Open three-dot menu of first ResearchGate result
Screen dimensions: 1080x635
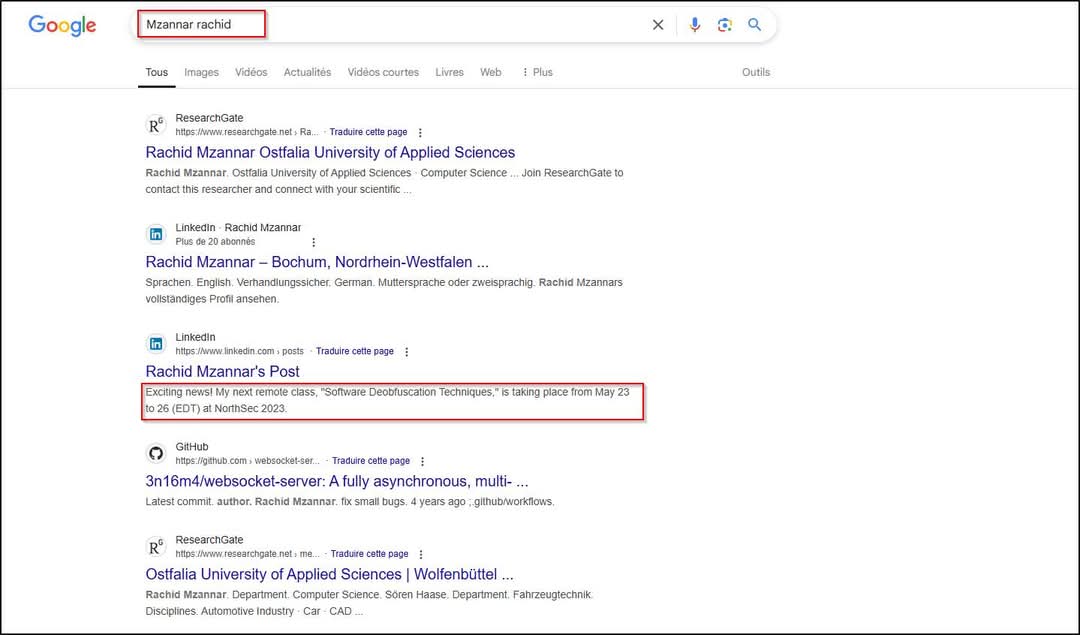(420, 133)
